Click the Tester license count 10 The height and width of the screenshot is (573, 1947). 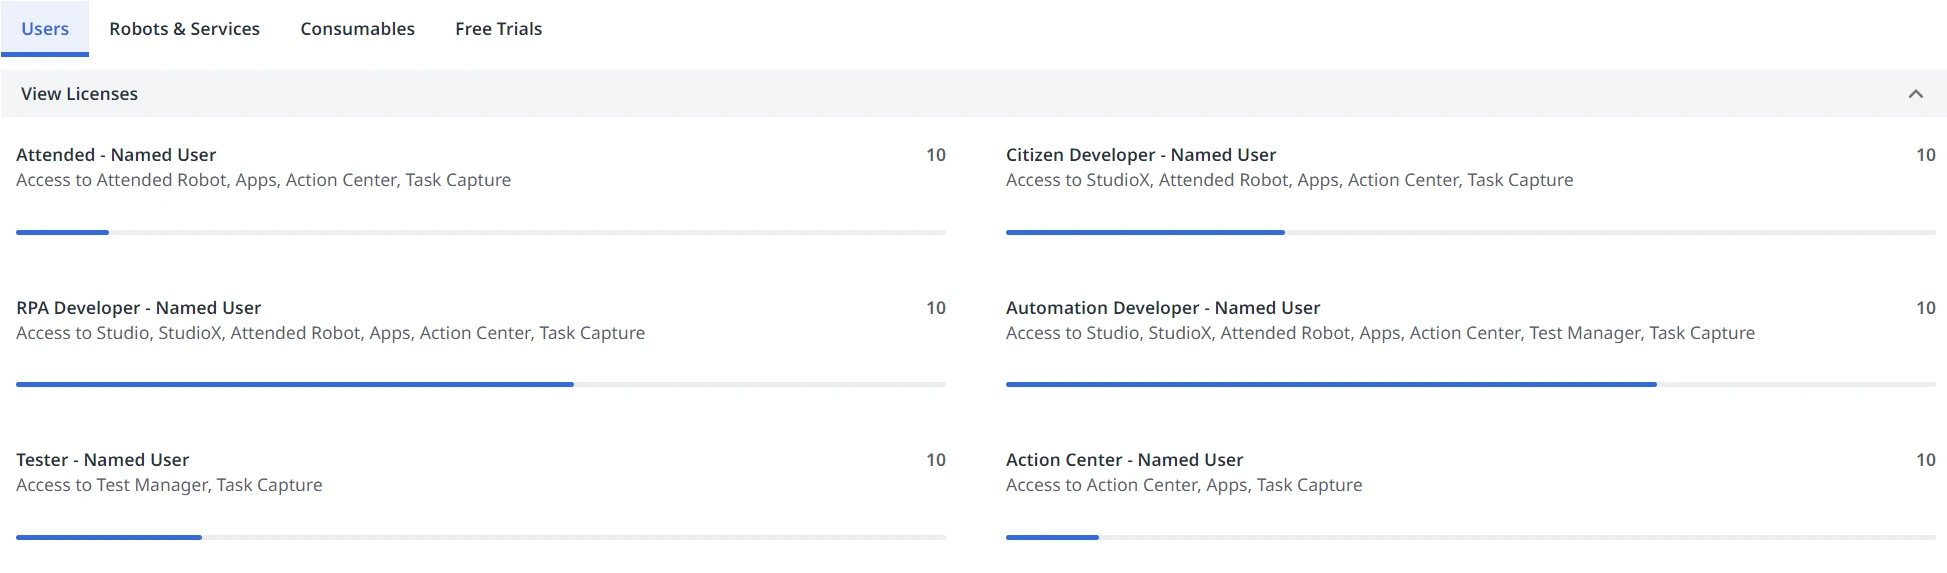click(x=935, y=460)
